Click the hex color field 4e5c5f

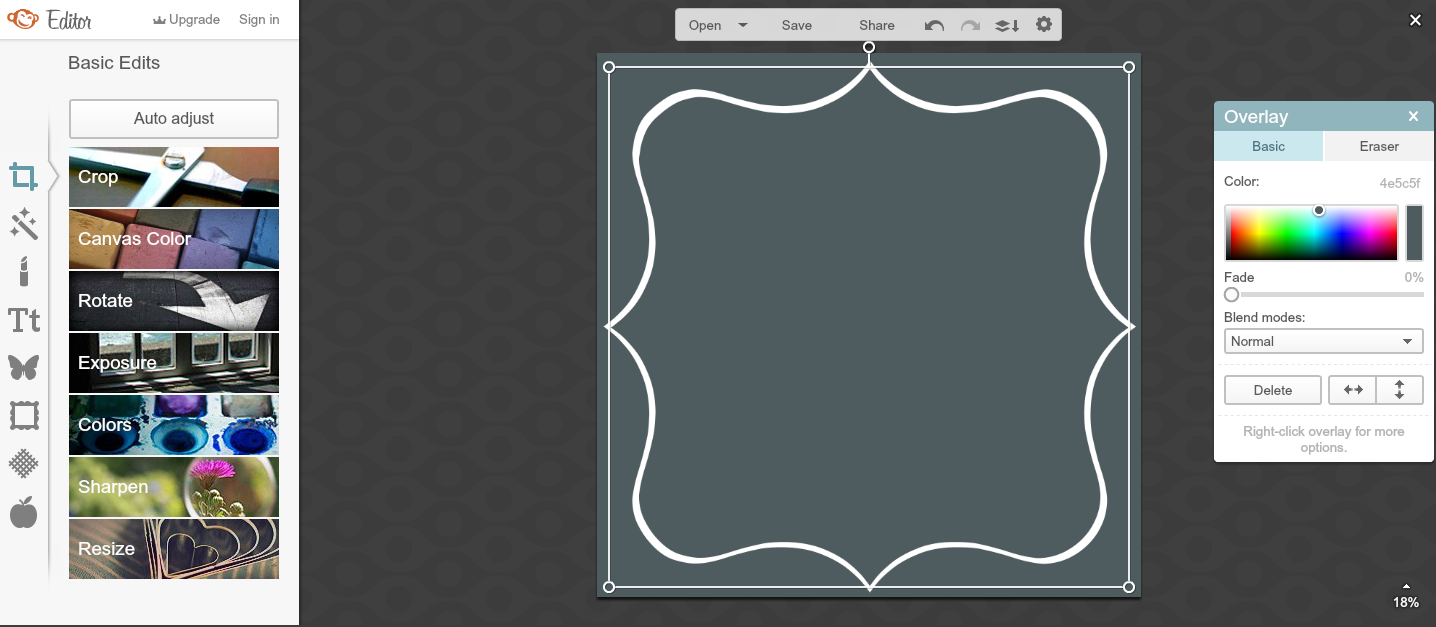[1399, 183]
